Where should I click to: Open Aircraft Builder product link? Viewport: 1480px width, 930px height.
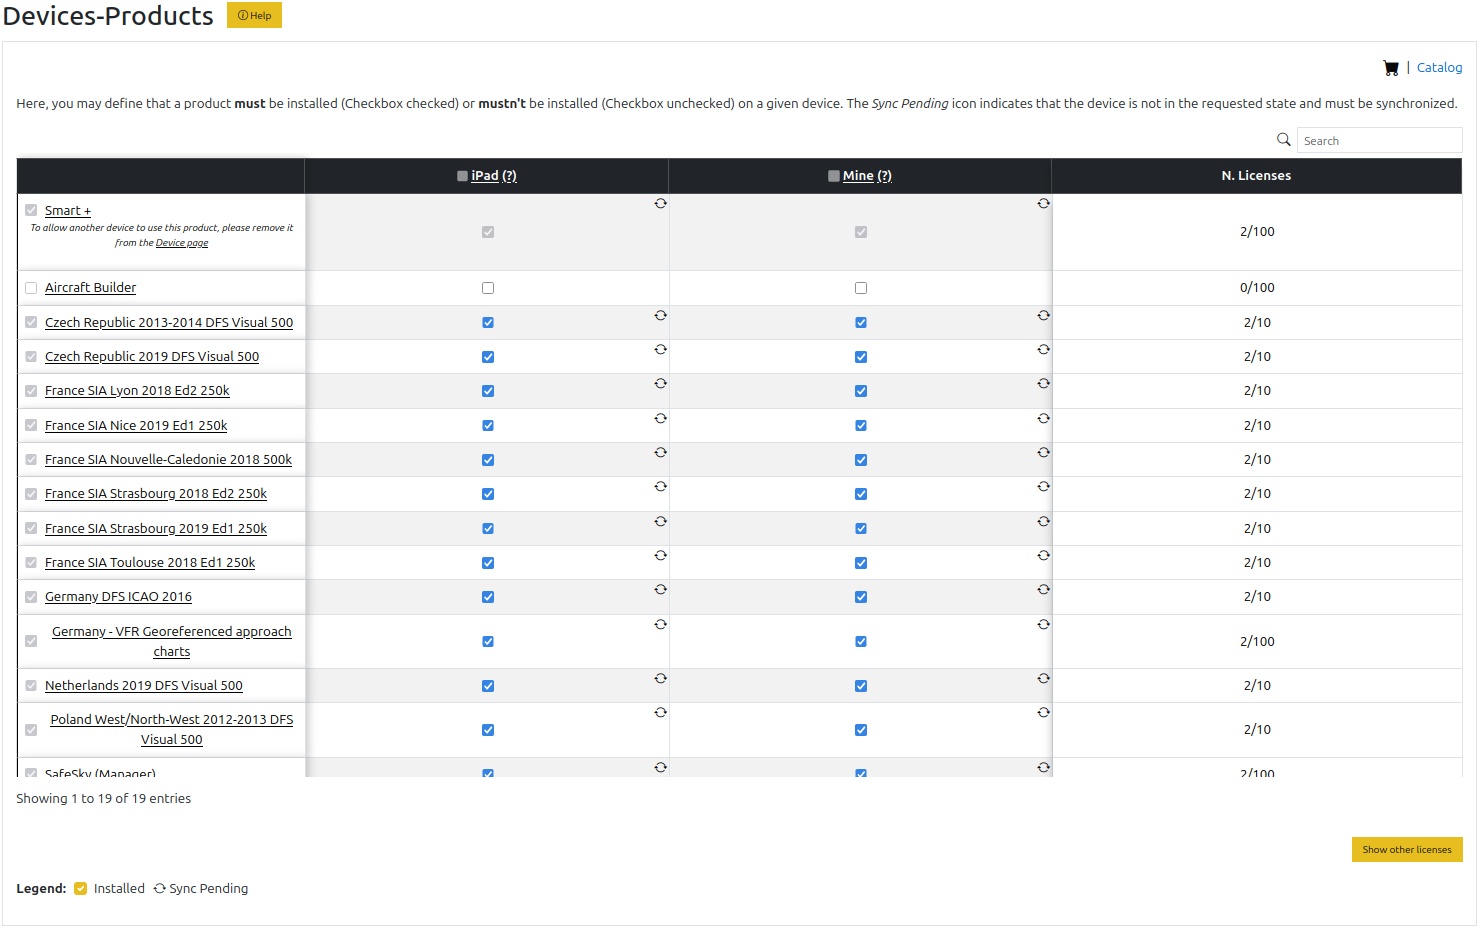pyautogui.click(x=90, y=288)
